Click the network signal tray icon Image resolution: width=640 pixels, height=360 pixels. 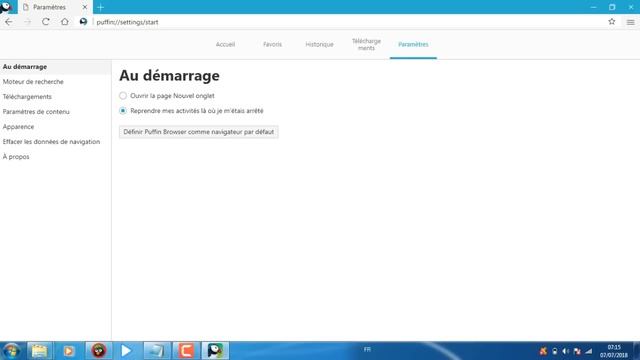tap(589, 351)
